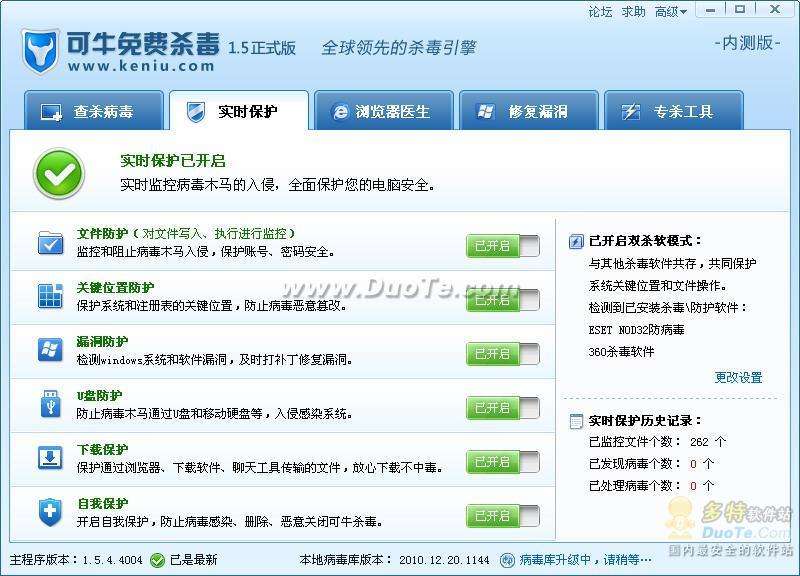This screenshot has height=576, width=800.
Task: Click the green checkmark status icon
Action: [59, 173]
